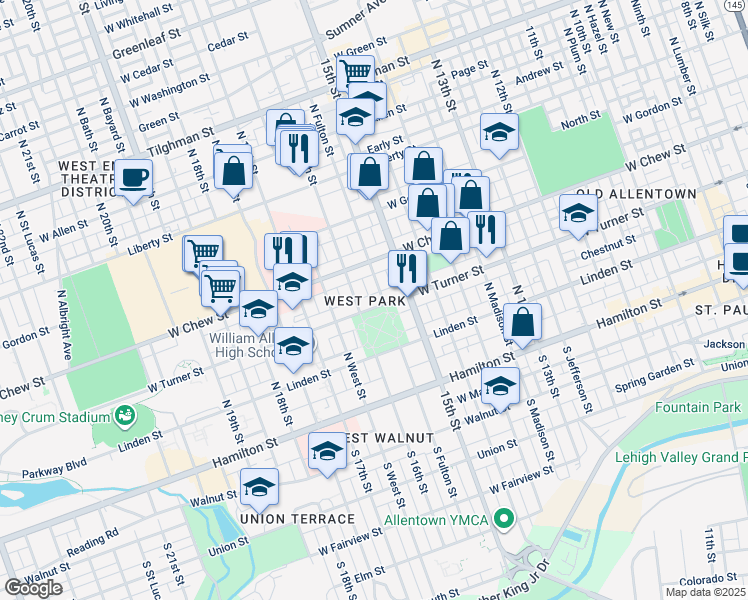This screenshot has width=748, height=600.
Task: Open the fork and knife marker near N 12th and Chew
Action: [x=486, y=228]
